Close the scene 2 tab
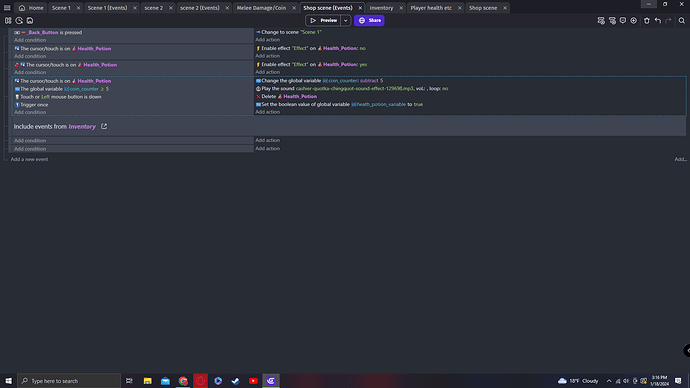 click(171, 8)
